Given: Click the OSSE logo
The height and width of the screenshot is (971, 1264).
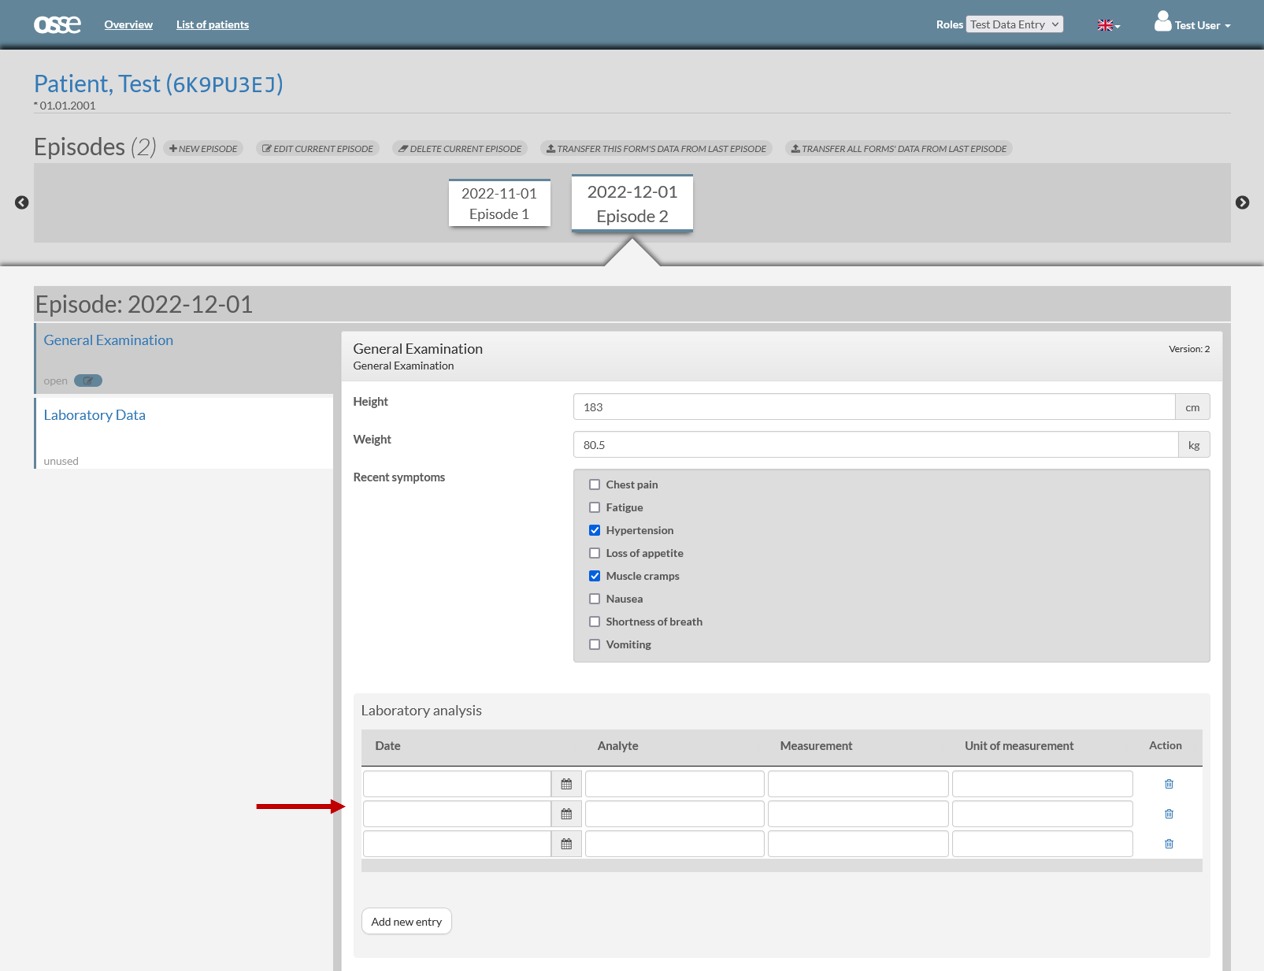Looking at the screenshot, I should click(57, 24).
